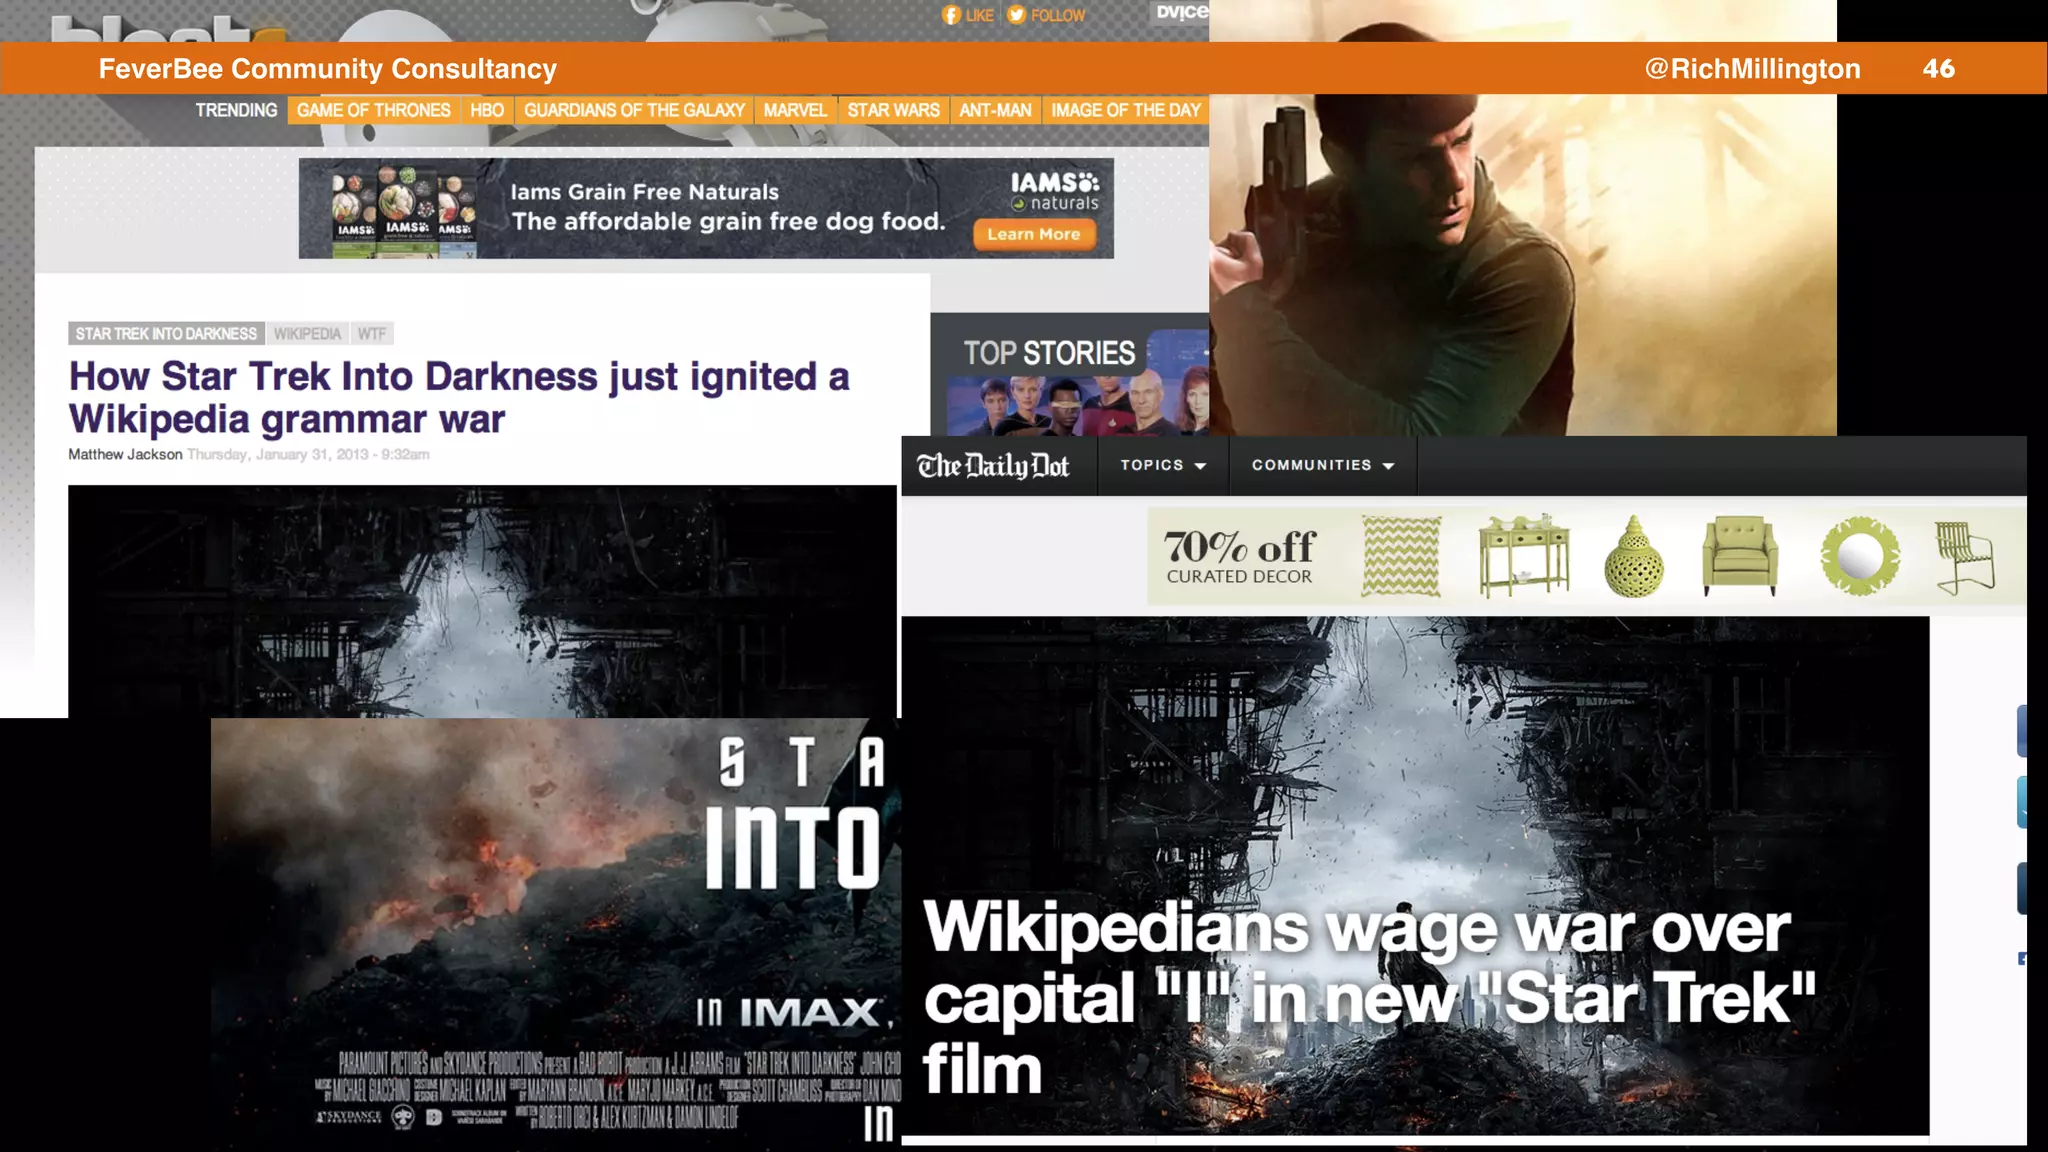Click the green round mirror item

pyautogui.click(x=1859, y=555)
